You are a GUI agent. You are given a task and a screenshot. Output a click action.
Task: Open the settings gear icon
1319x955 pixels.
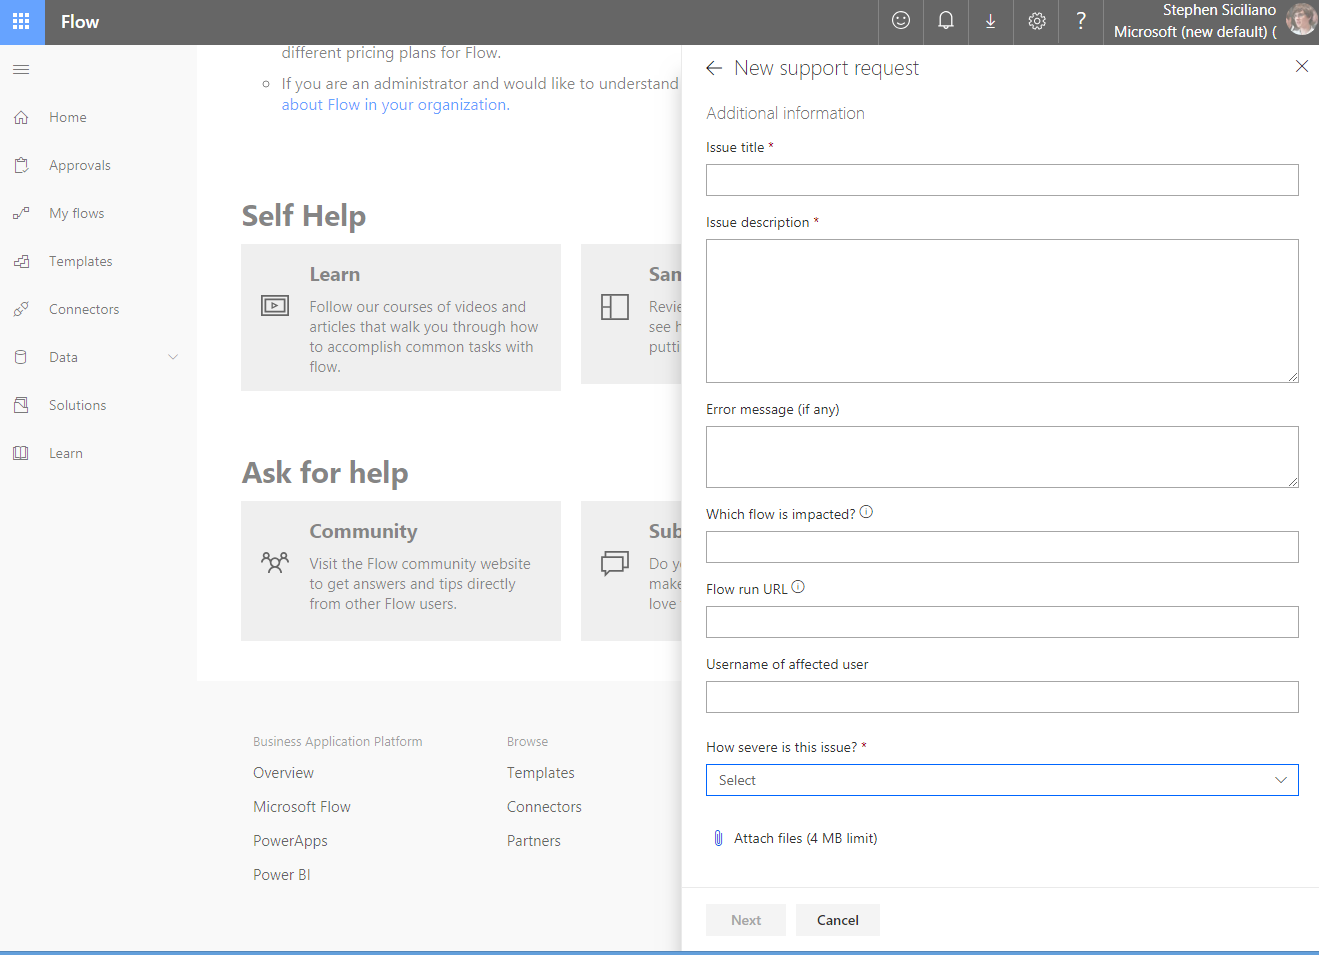click(1037, 21)
